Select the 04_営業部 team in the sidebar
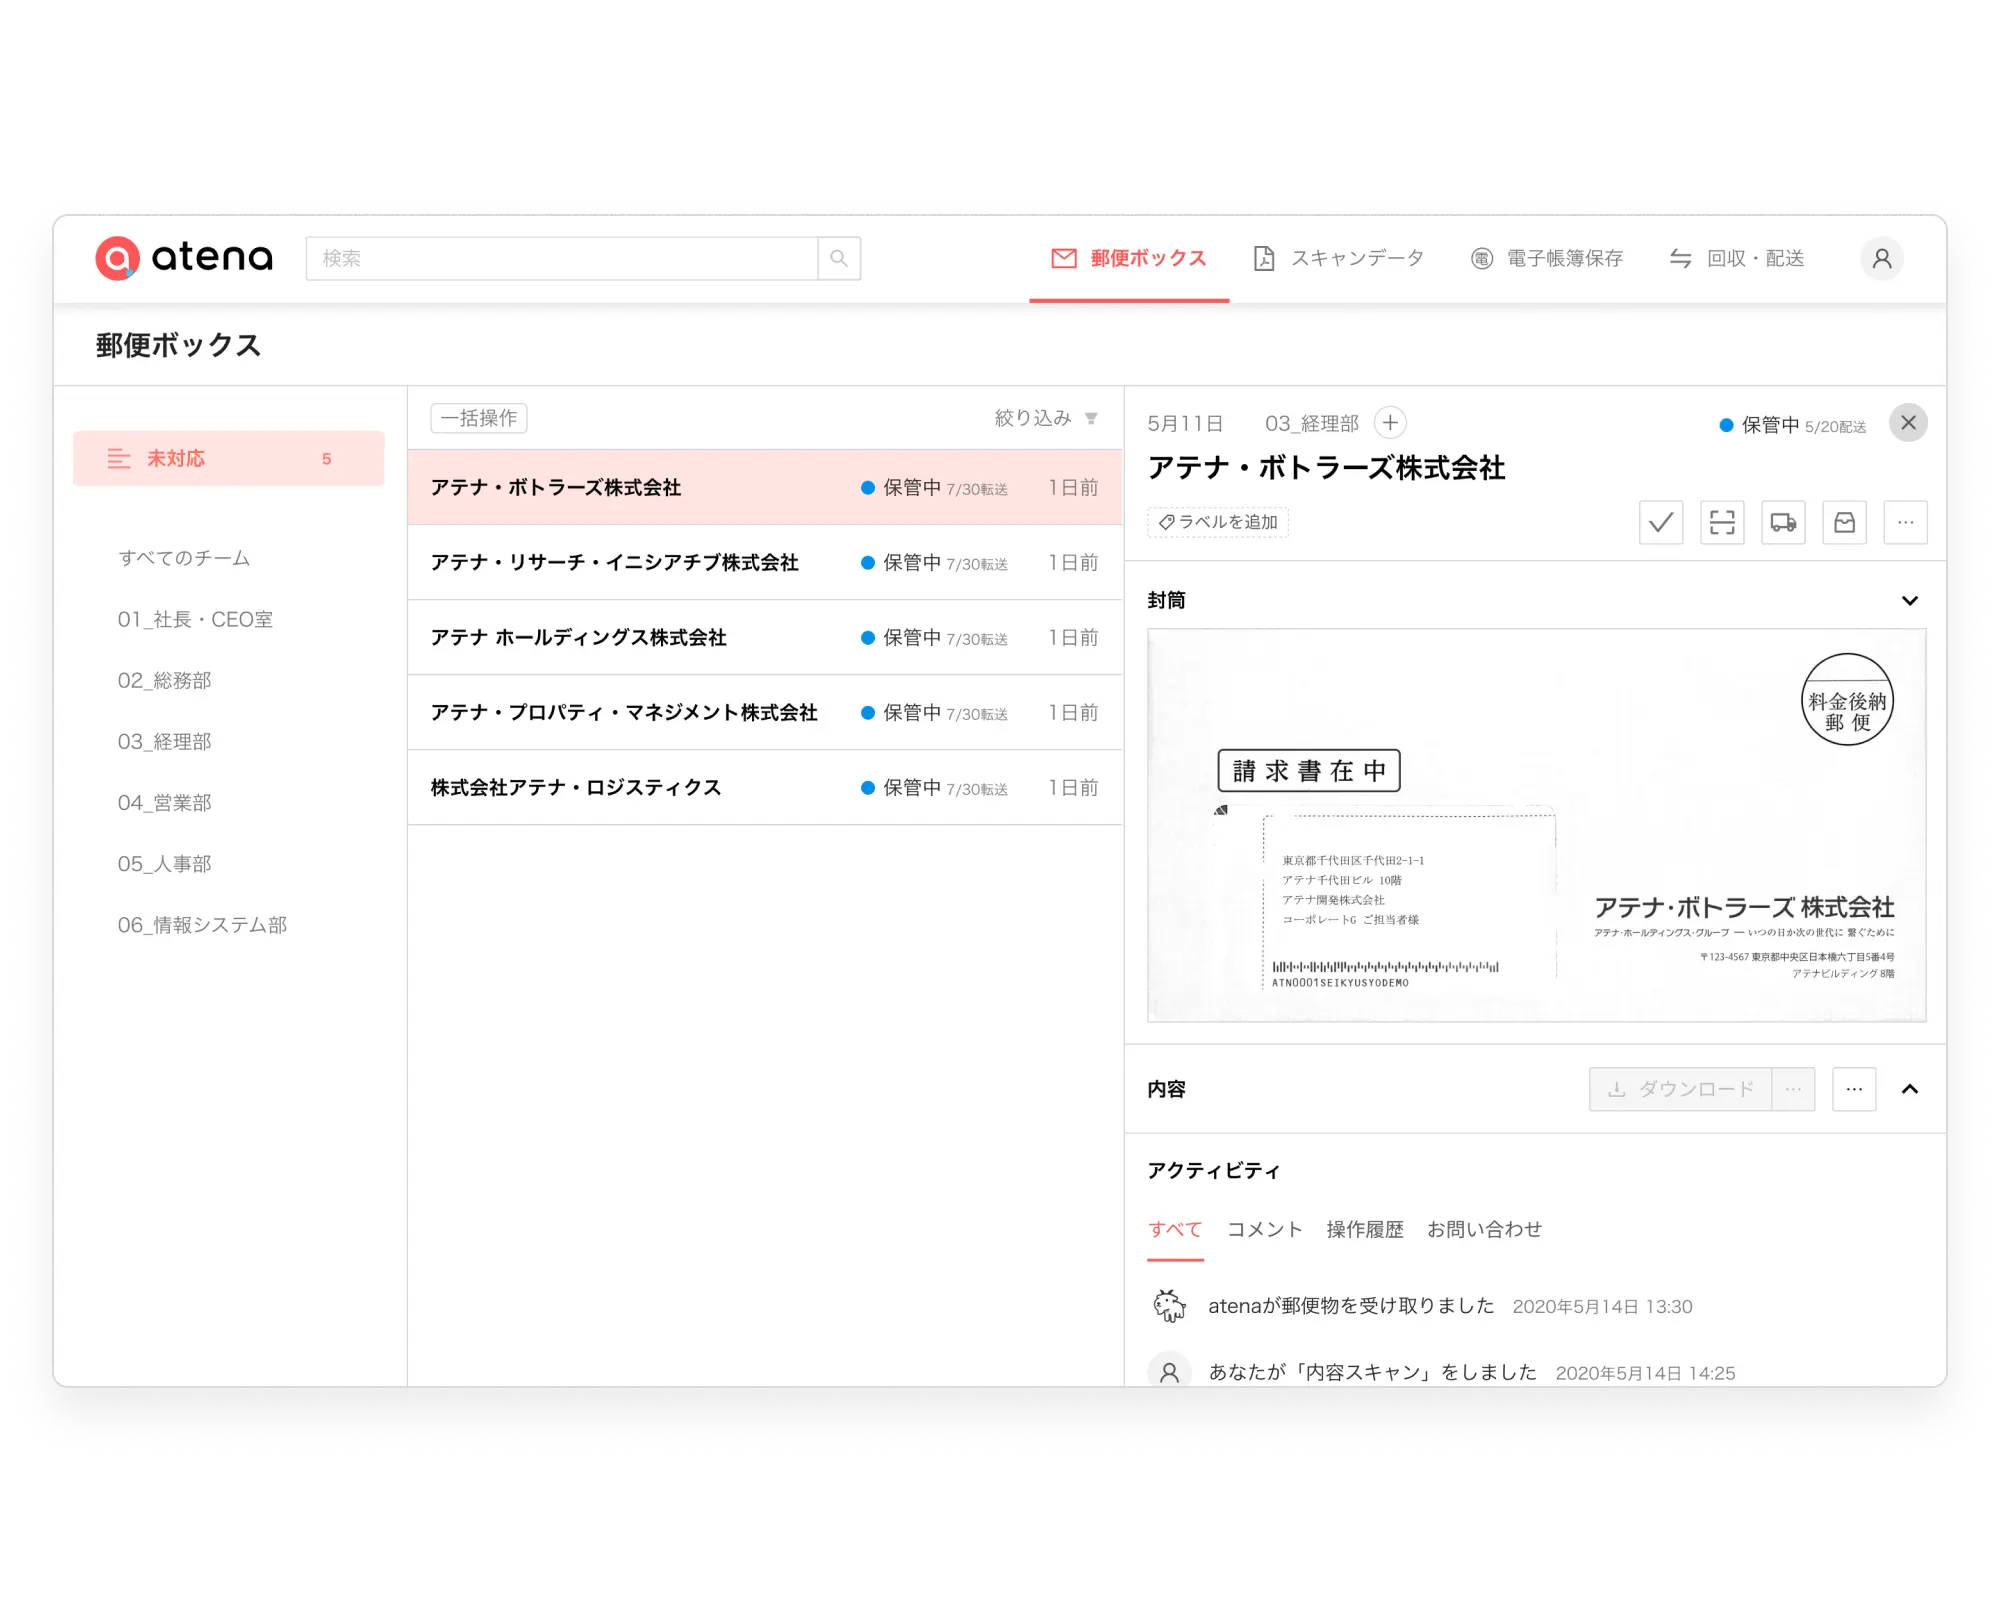 165,803
